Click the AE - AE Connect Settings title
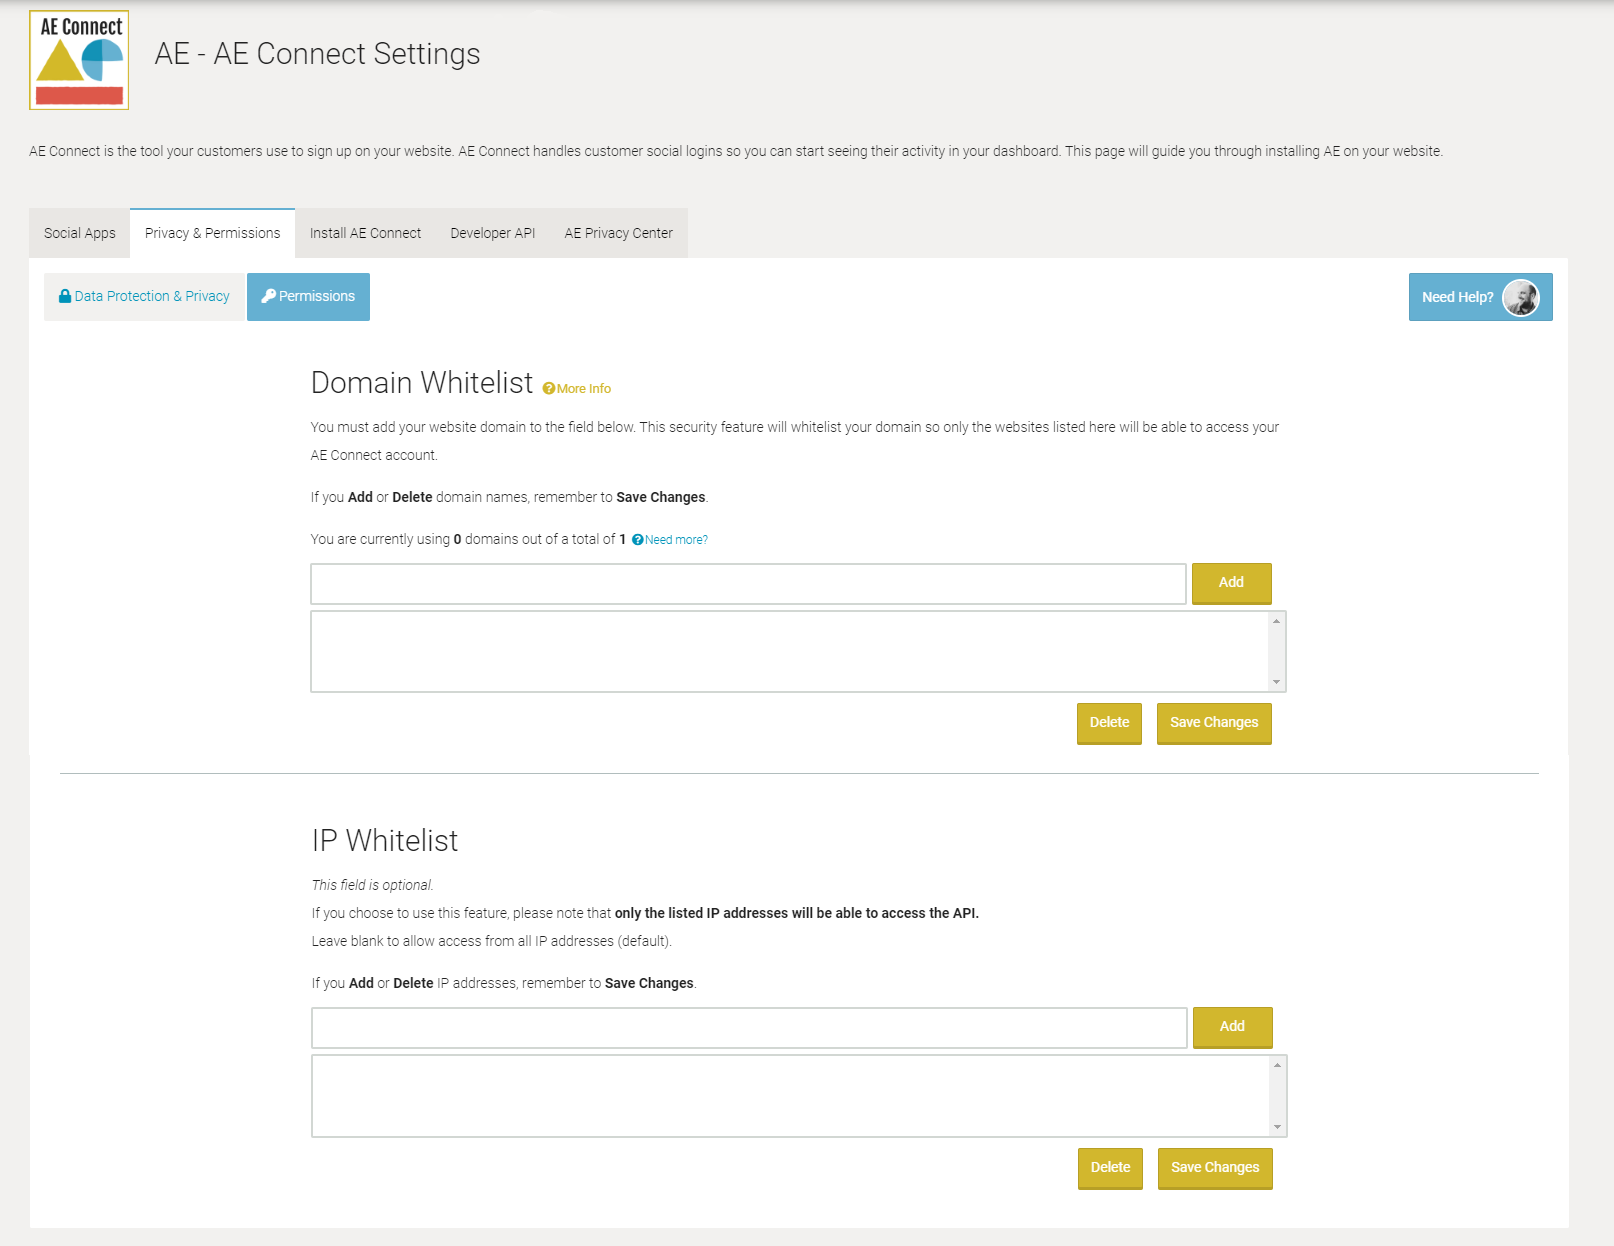 tap(317, 54)
